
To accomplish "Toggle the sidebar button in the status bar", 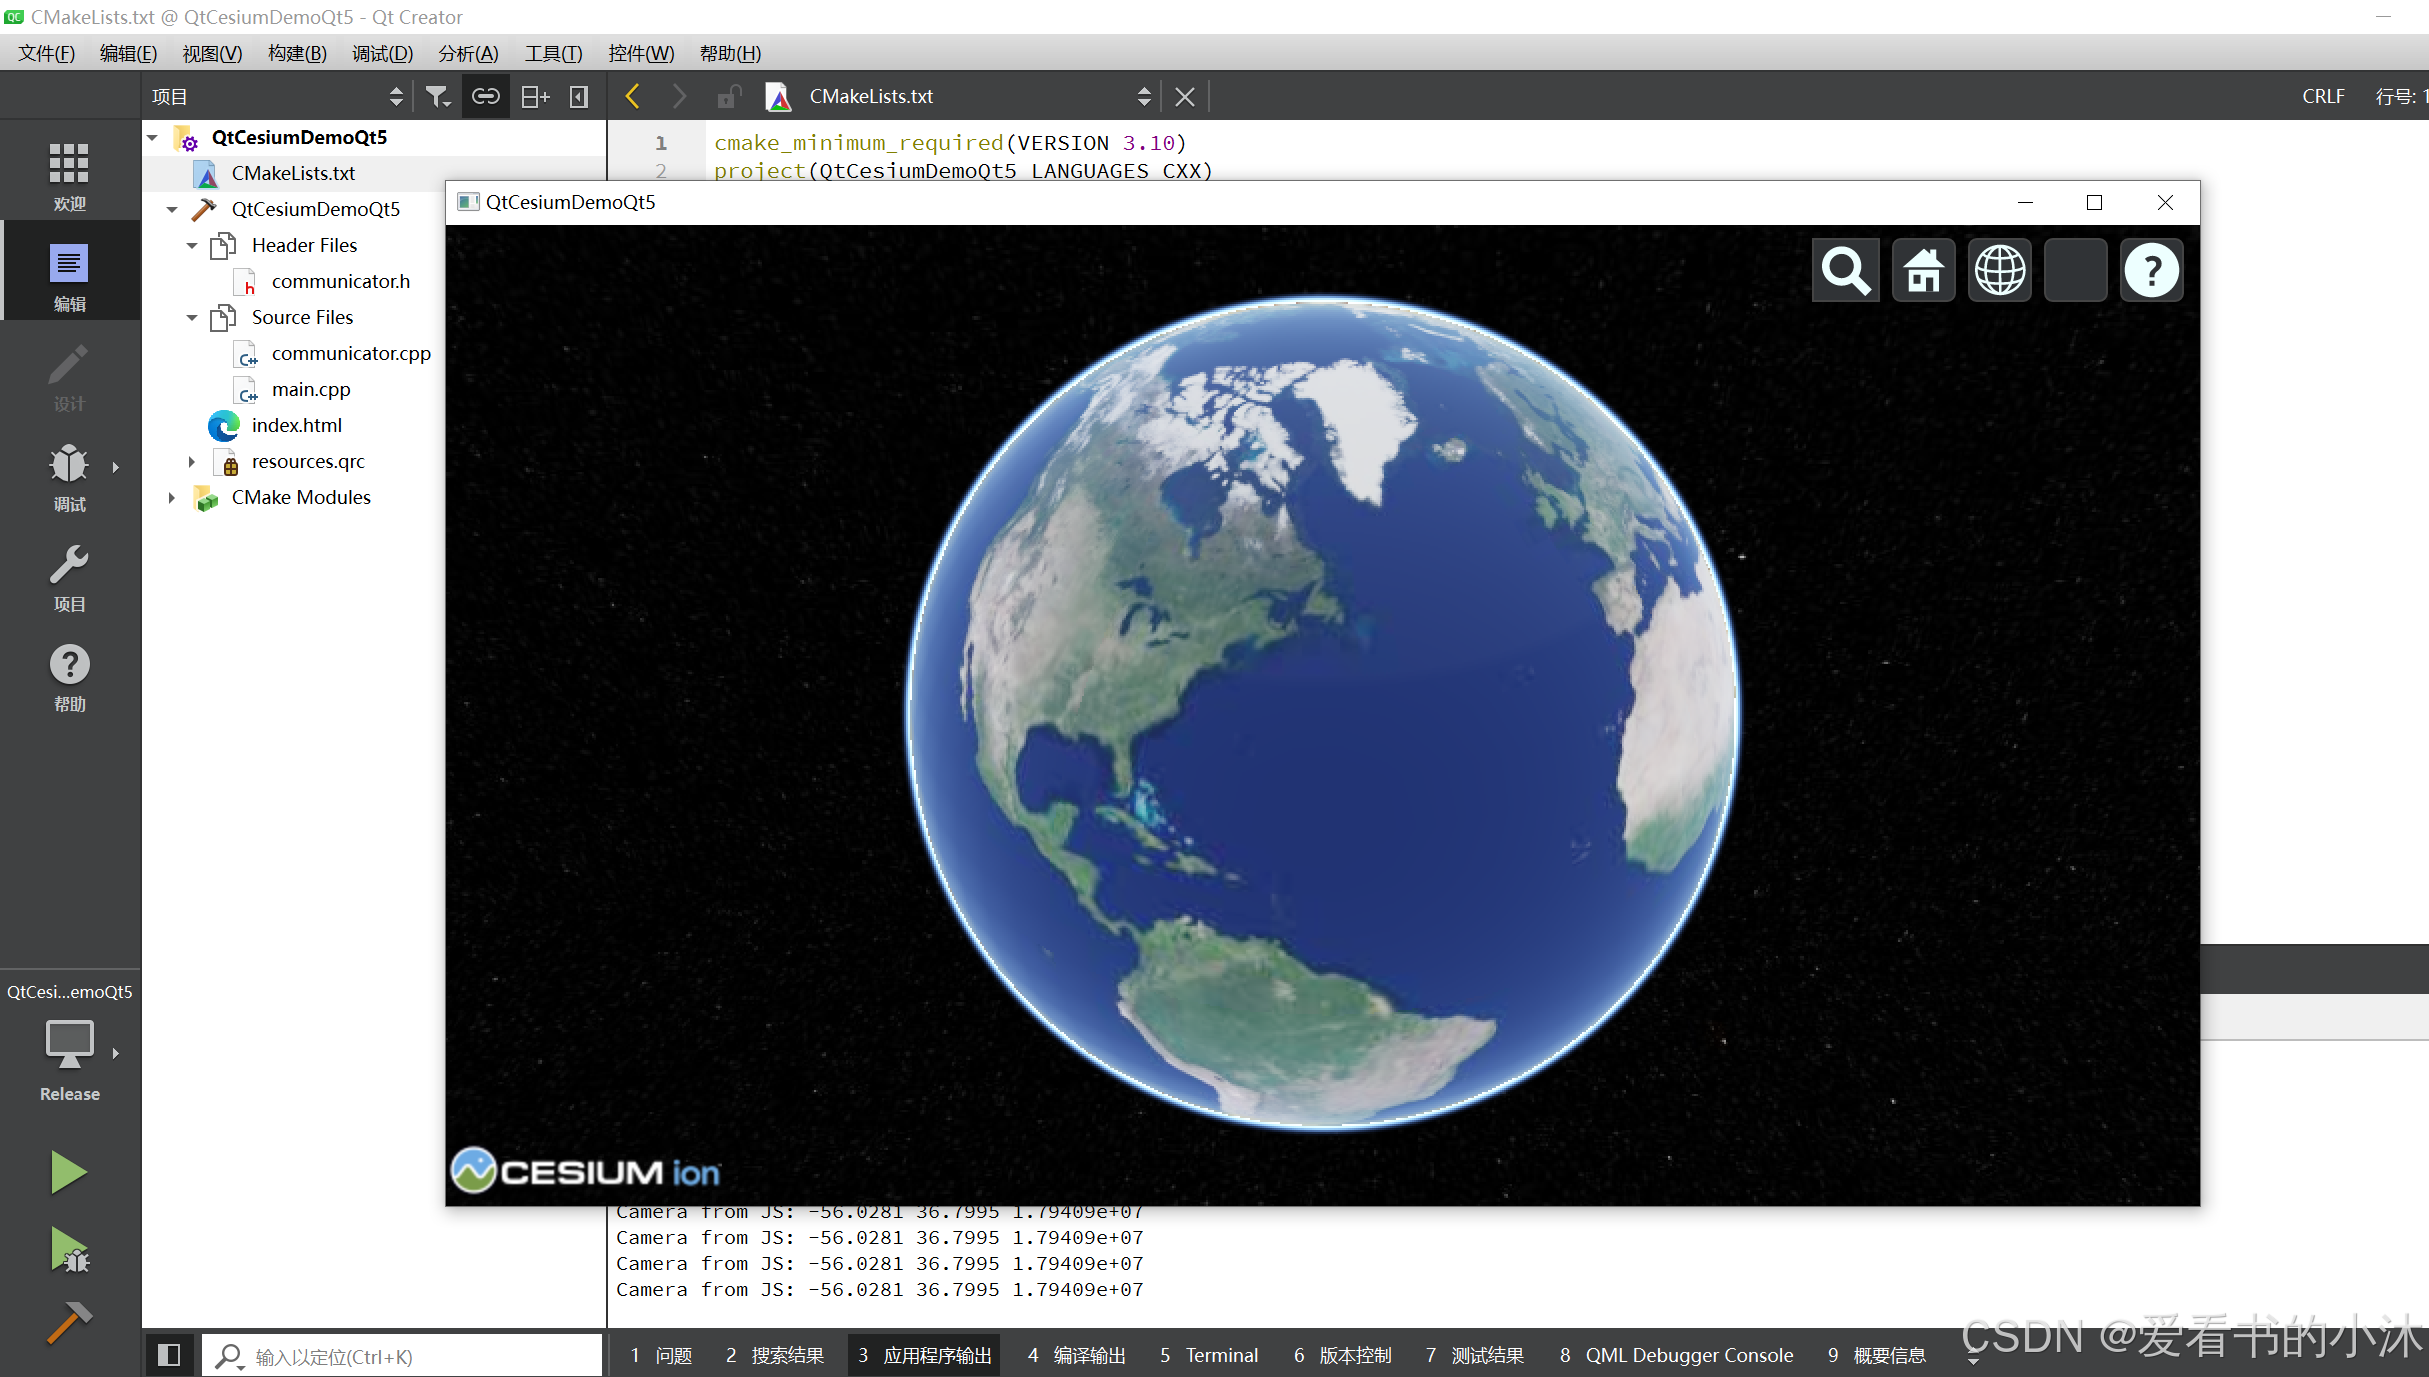I will 169,1355.
